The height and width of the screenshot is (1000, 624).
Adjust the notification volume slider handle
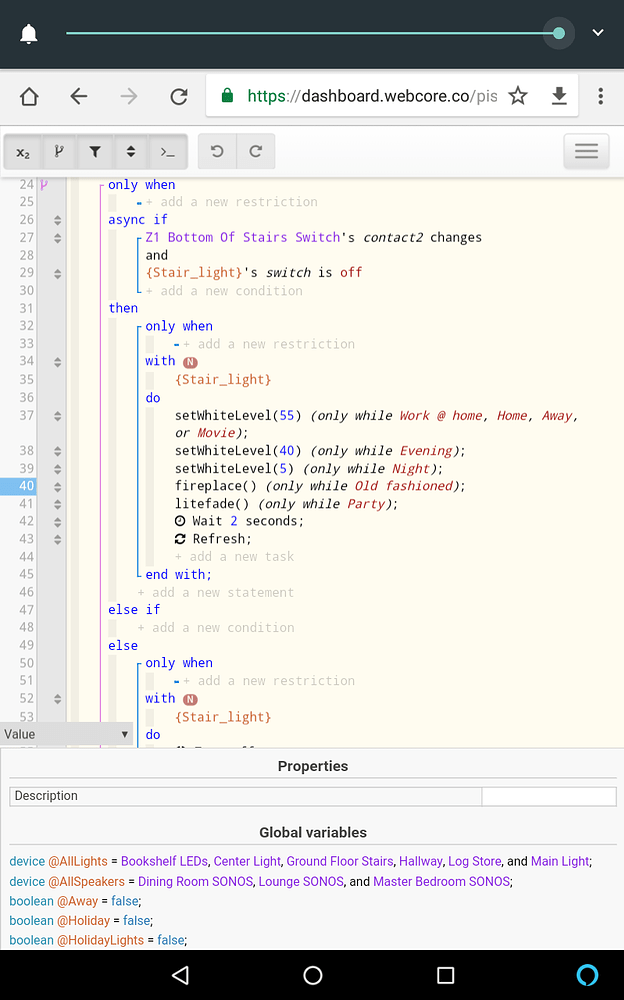[559, 33]
